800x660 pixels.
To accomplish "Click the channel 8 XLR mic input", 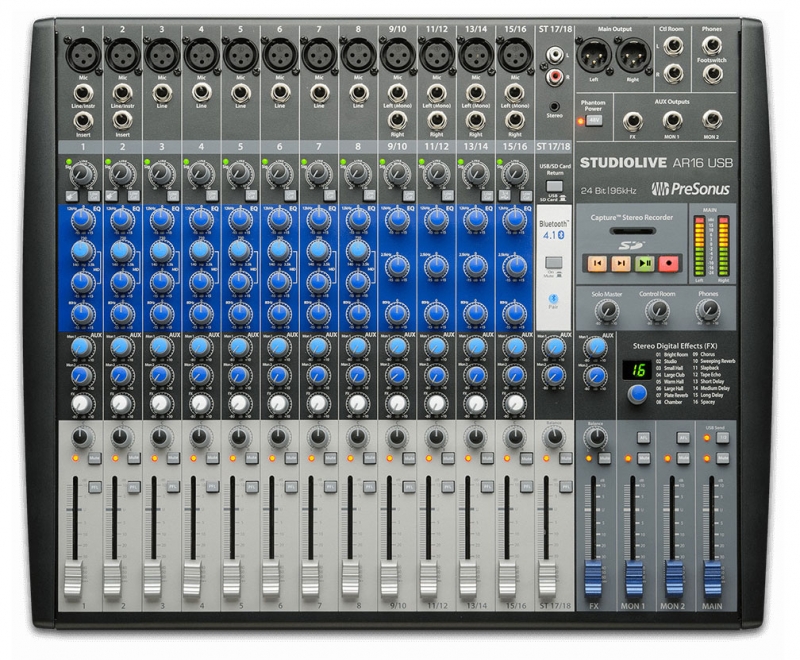I will coord(358,55).
